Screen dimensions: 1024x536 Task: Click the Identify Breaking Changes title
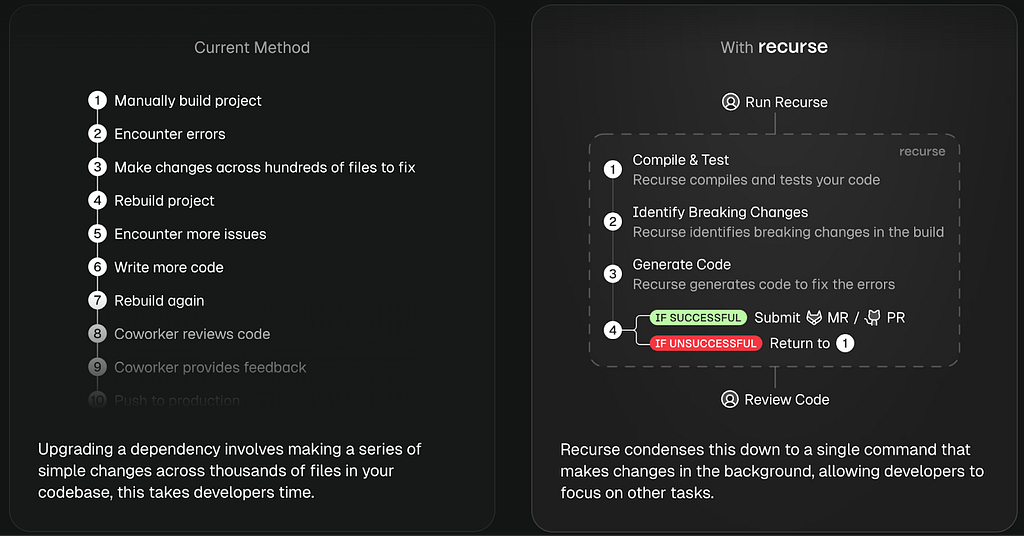(720, 212)
